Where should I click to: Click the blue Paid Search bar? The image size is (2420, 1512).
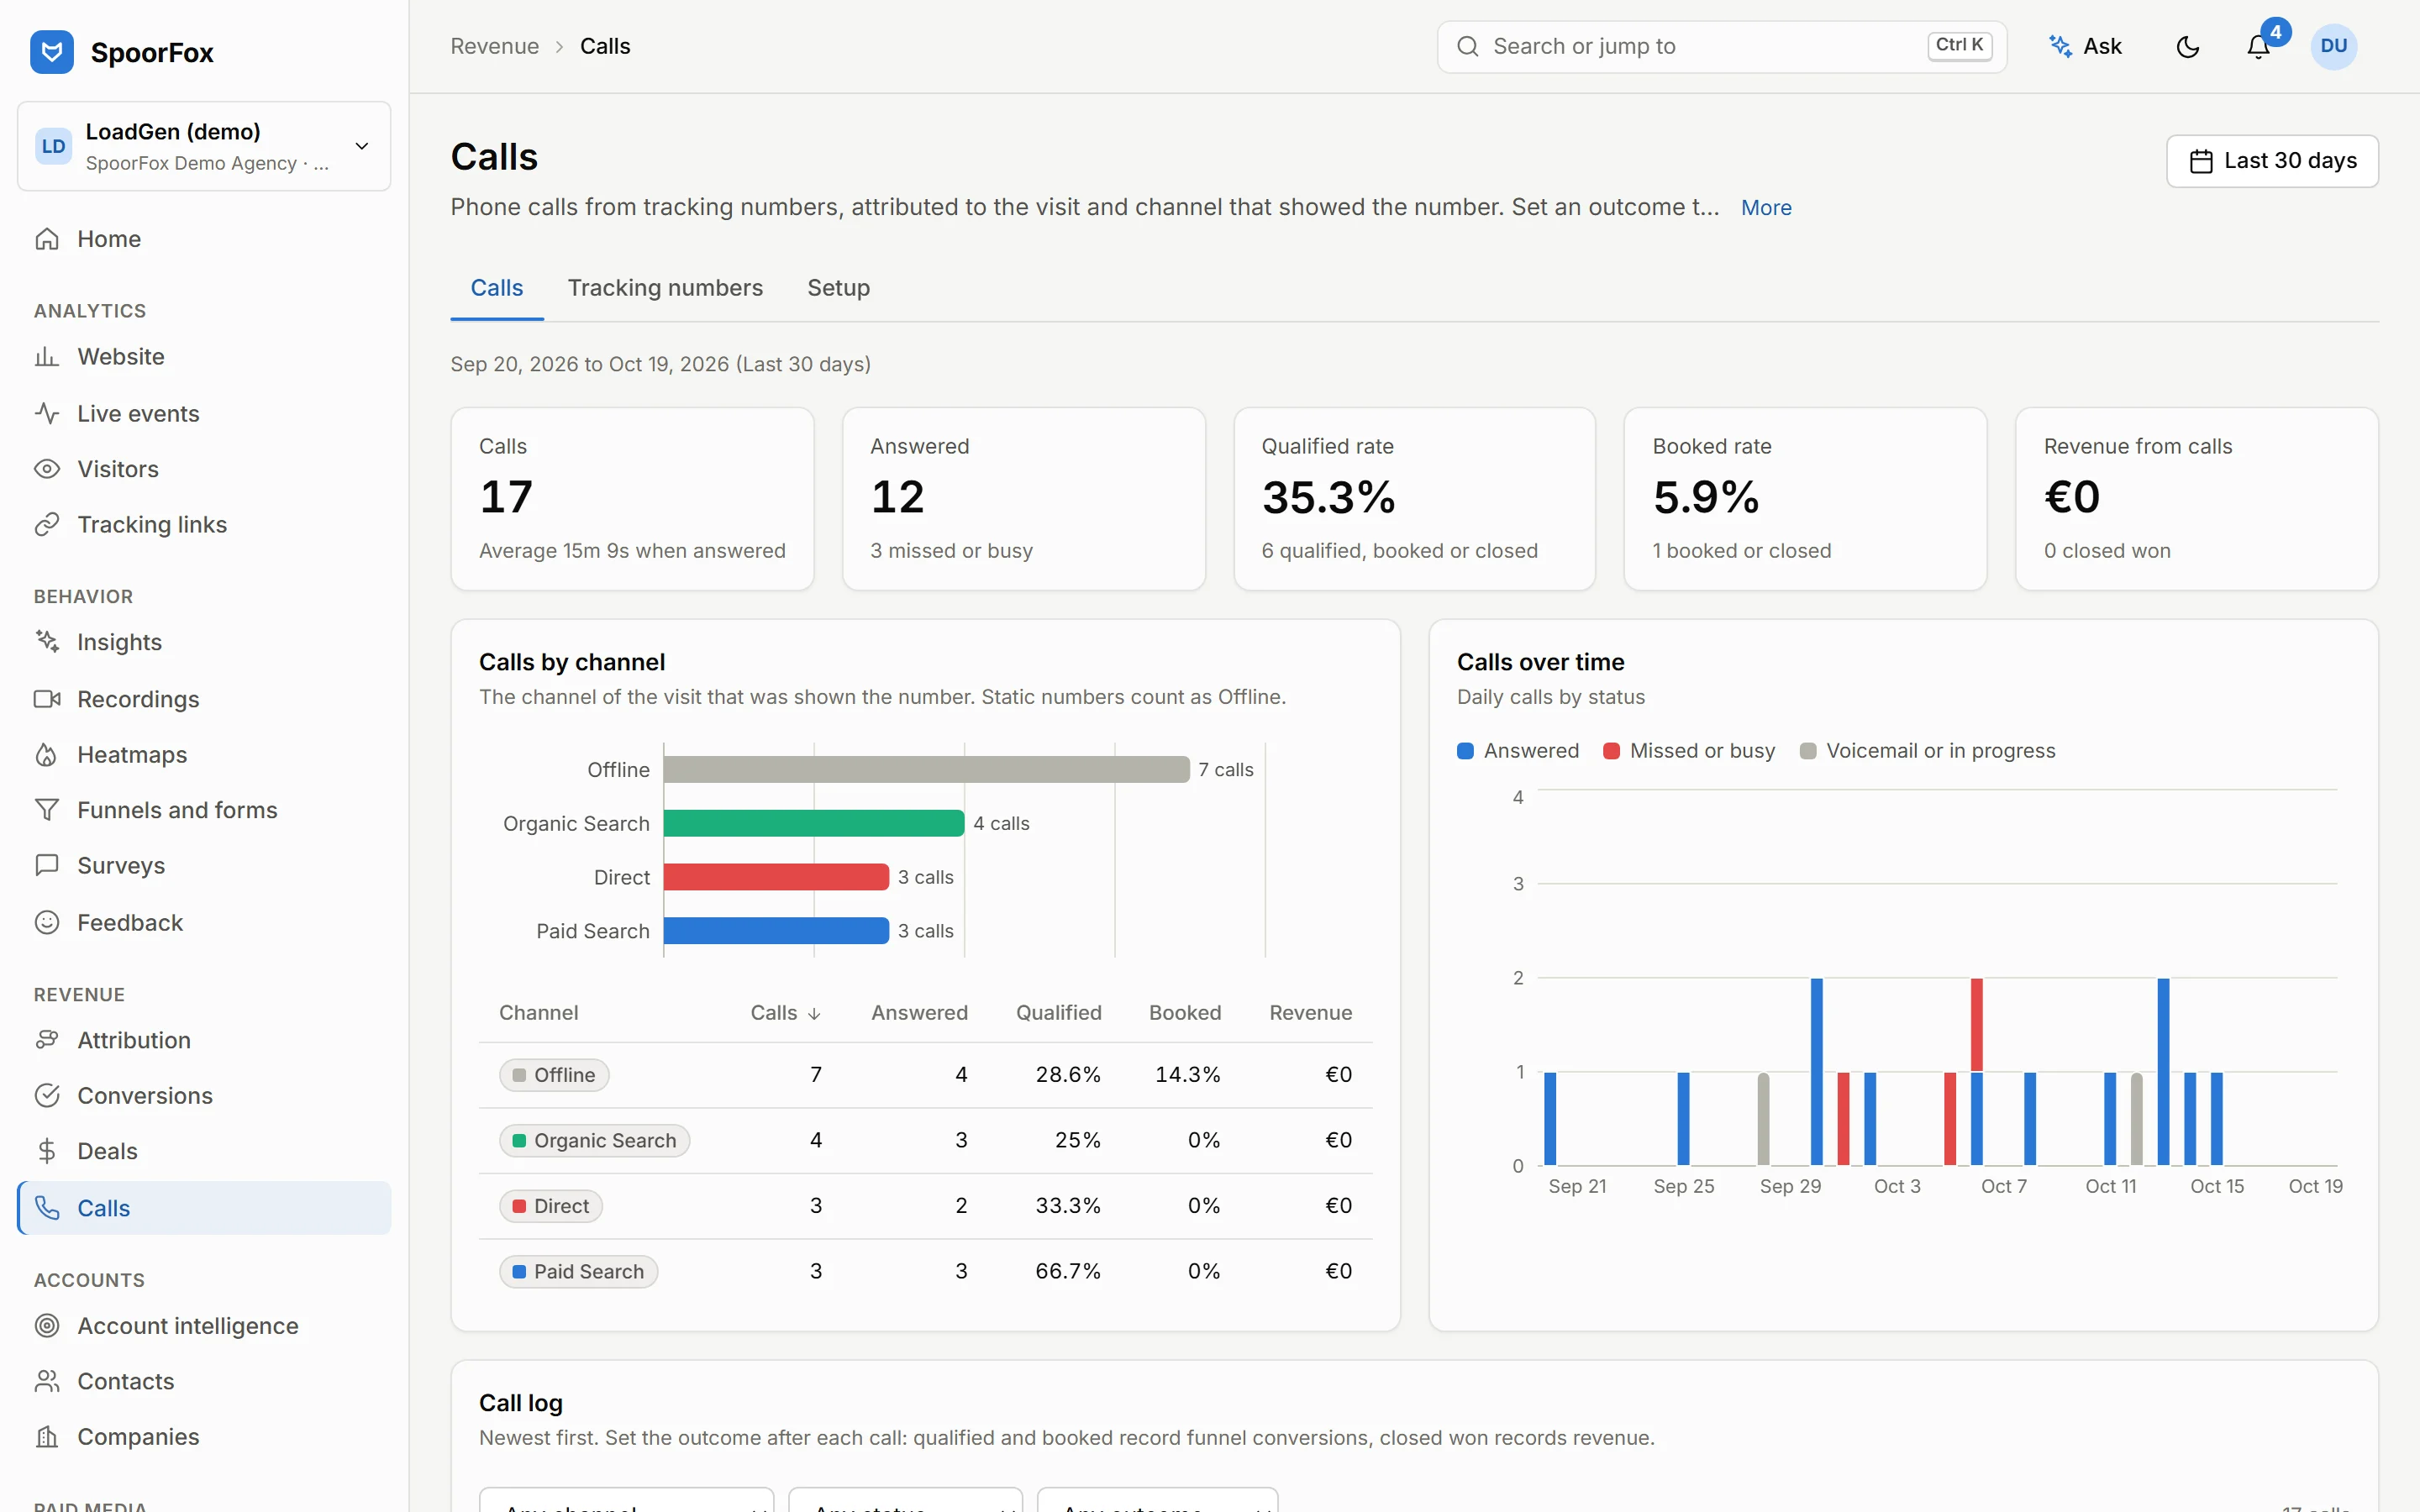click(x=776, y=931)
